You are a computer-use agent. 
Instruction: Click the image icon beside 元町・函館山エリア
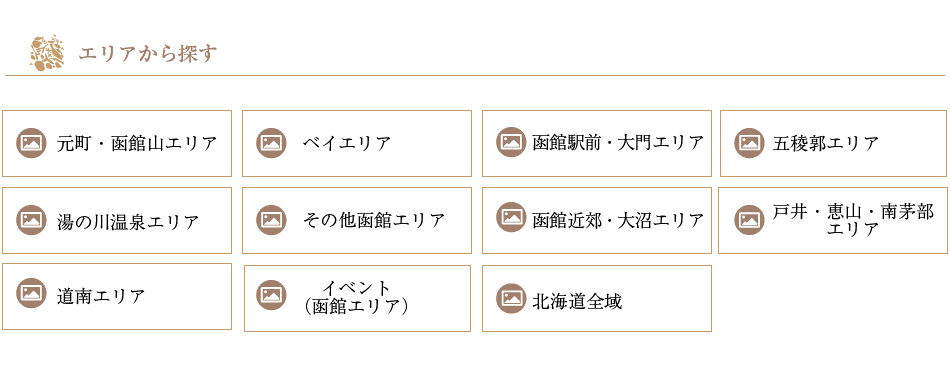pos(32,143)
